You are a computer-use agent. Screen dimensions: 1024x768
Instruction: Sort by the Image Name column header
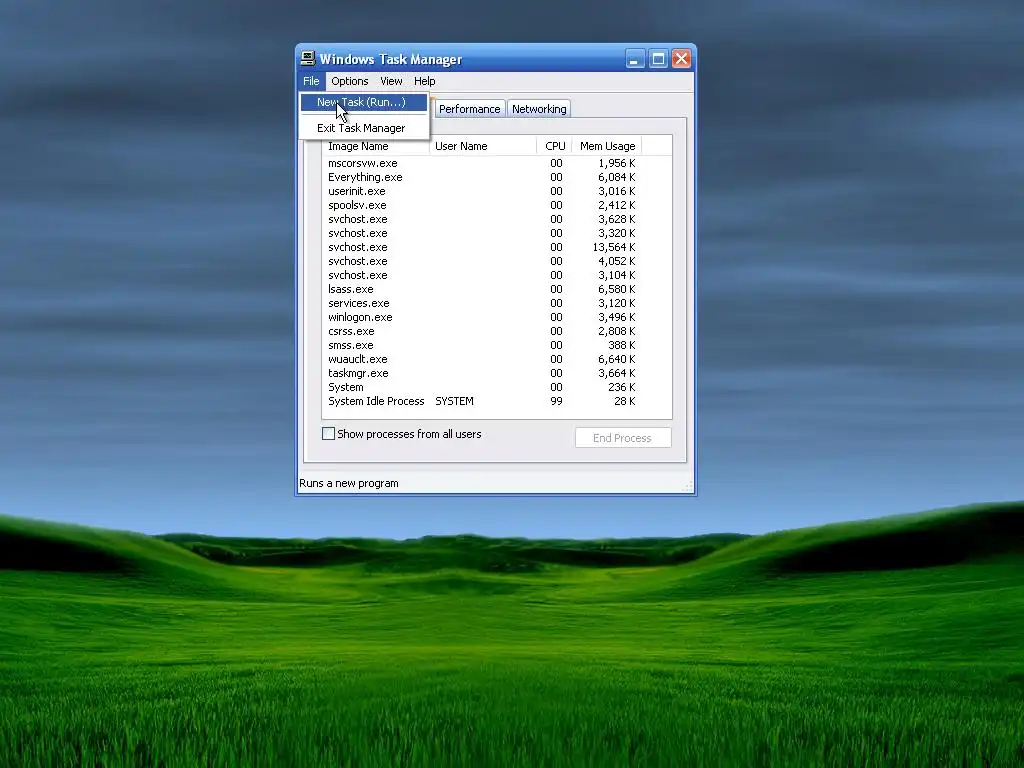pyautogui.click(x=376, y=146)
